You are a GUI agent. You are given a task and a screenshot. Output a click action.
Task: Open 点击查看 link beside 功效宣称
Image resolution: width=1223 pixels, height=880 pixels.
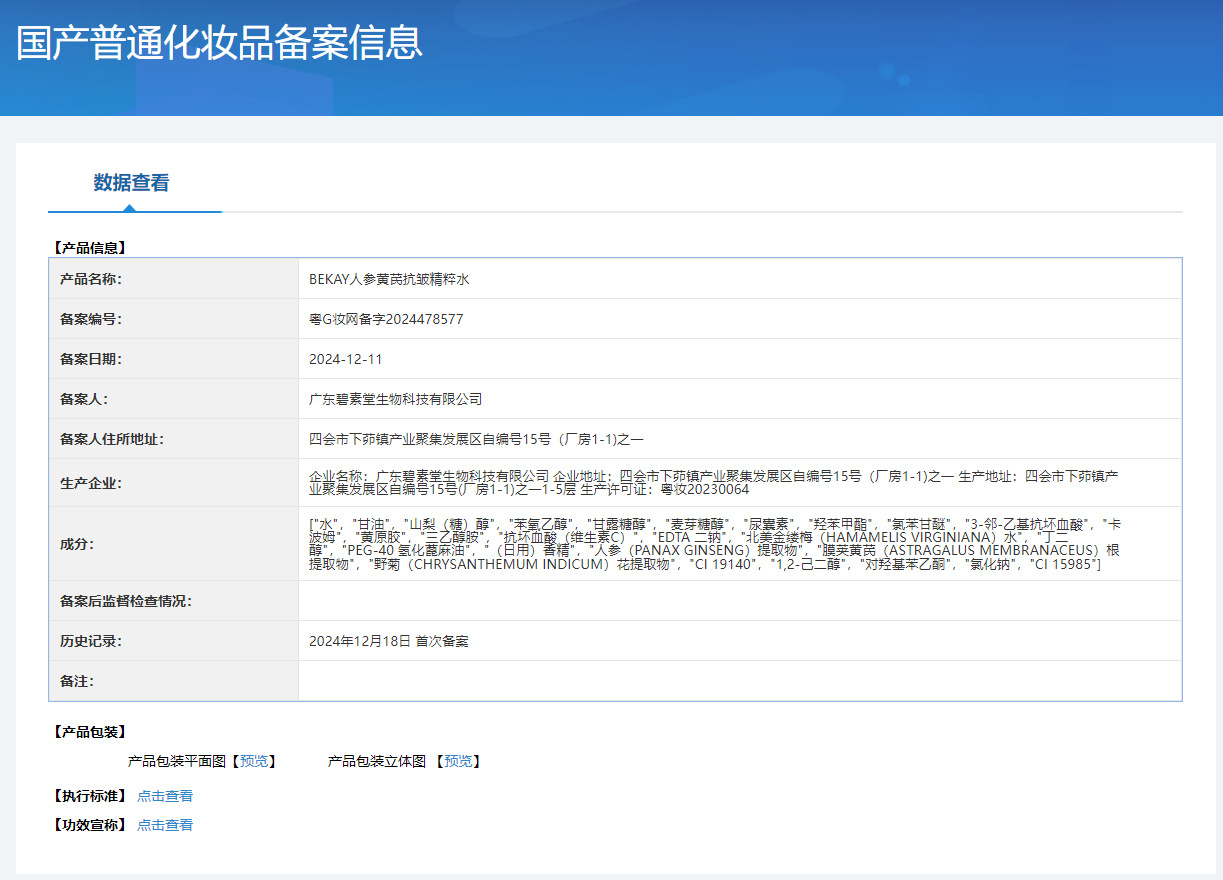click(x=165, y=825)
